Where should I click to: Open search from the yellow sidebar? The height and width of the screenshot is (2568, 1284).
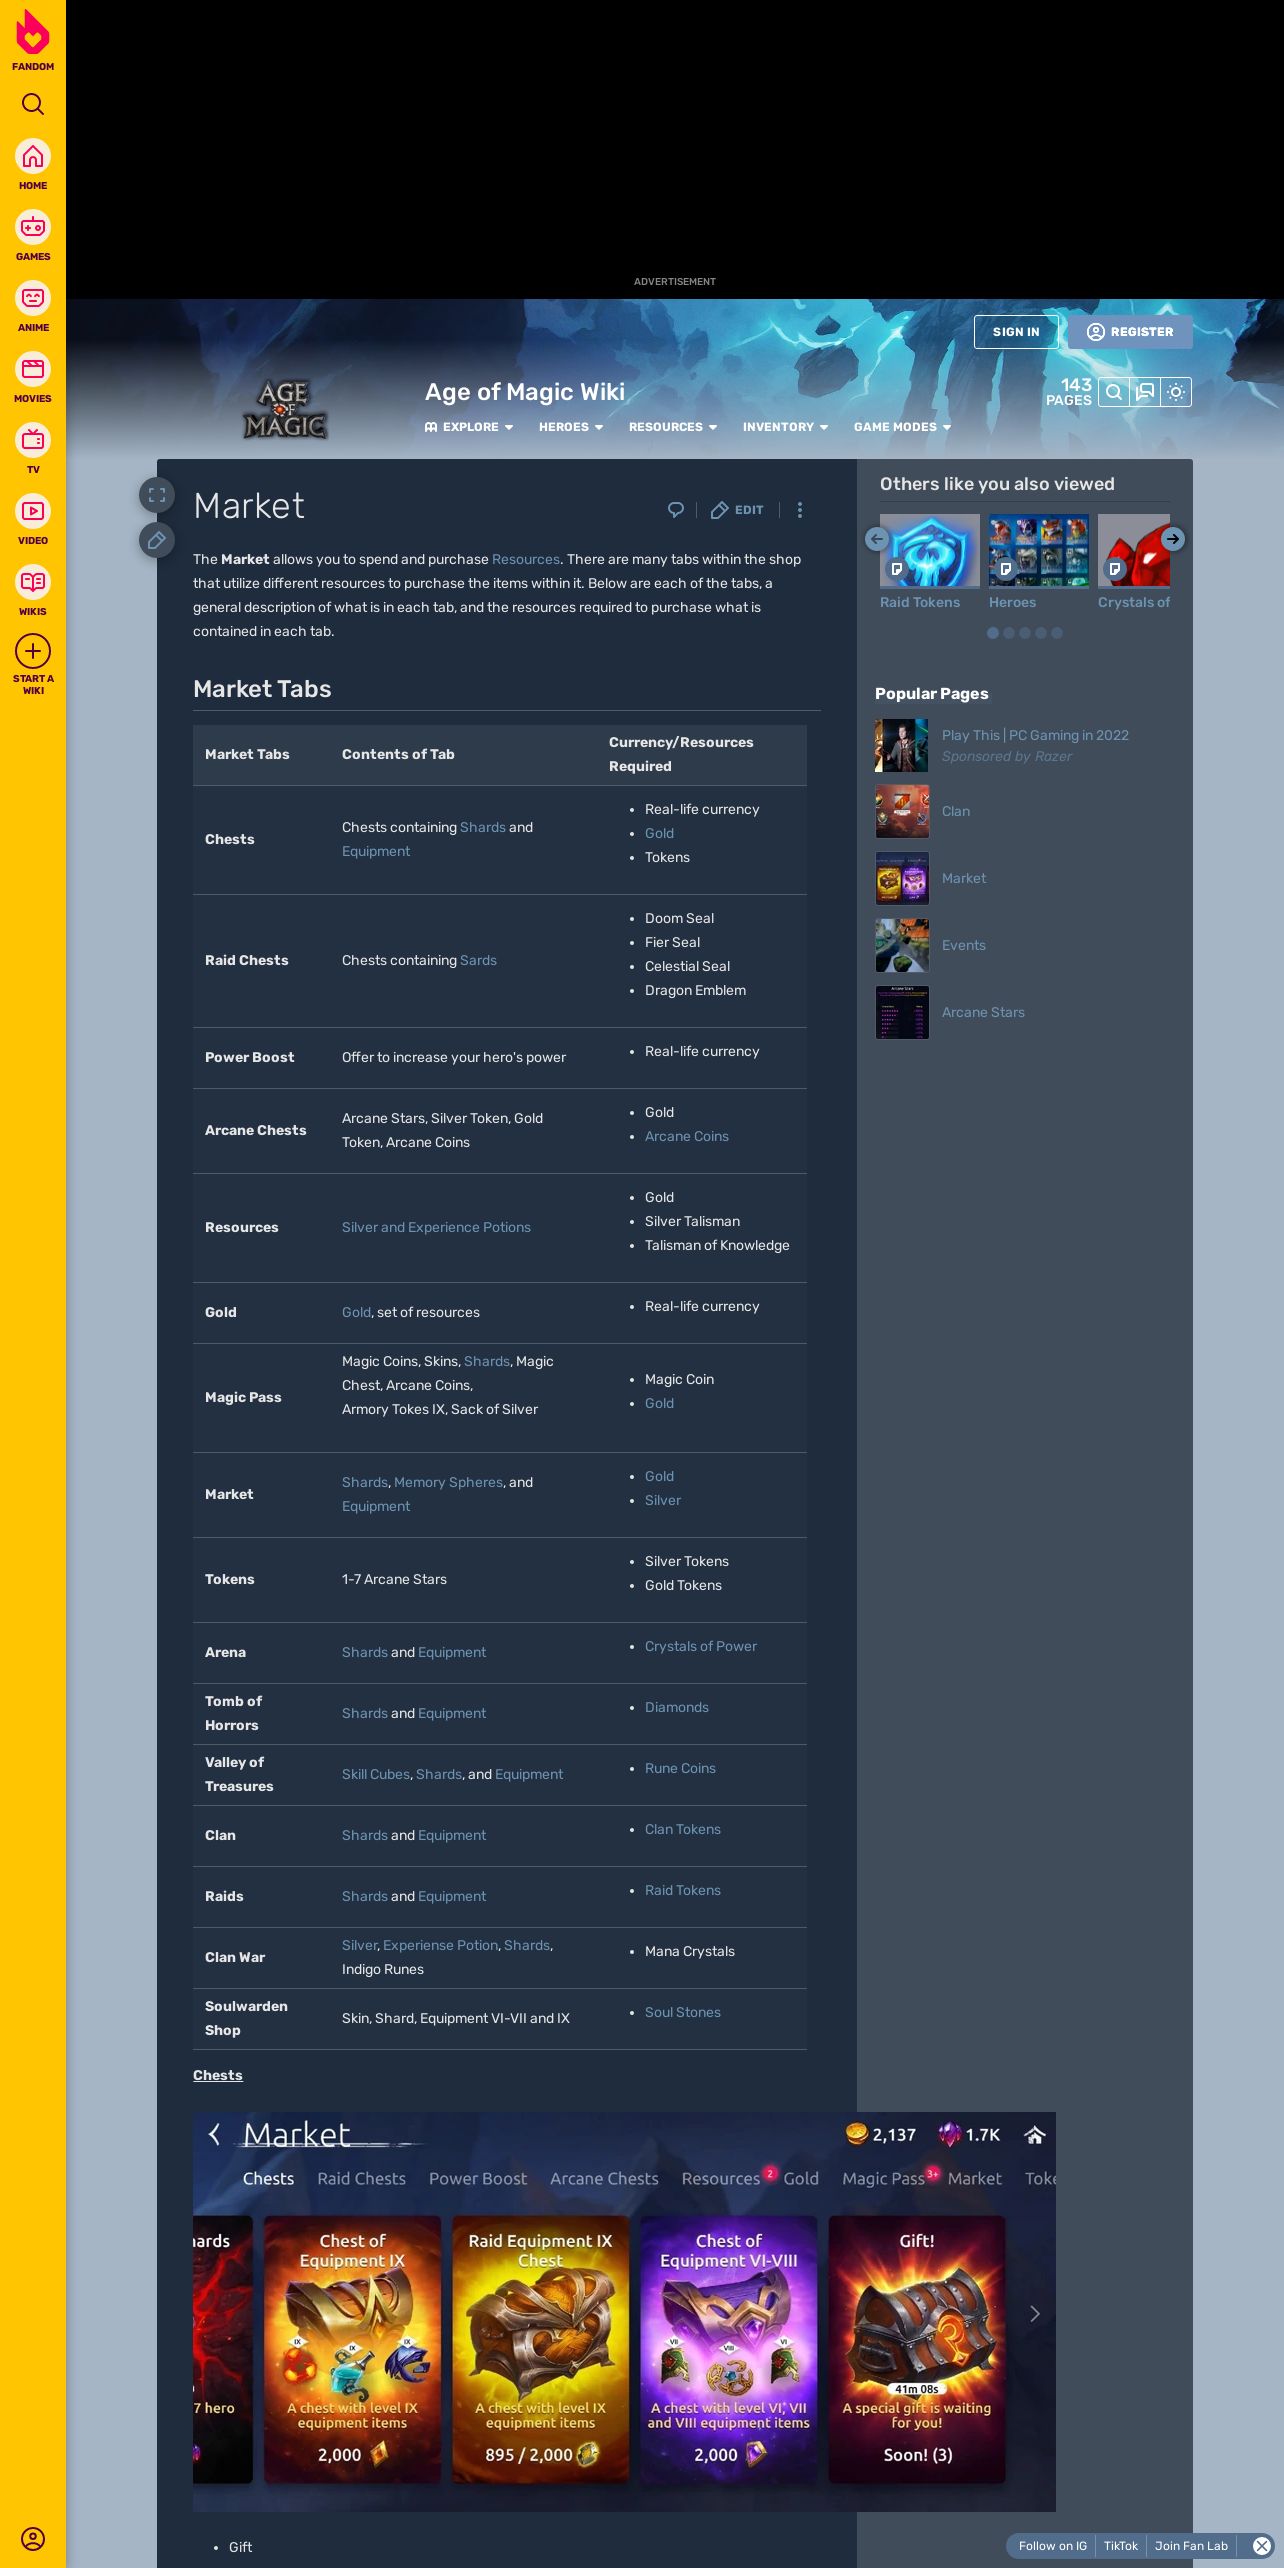33,104
